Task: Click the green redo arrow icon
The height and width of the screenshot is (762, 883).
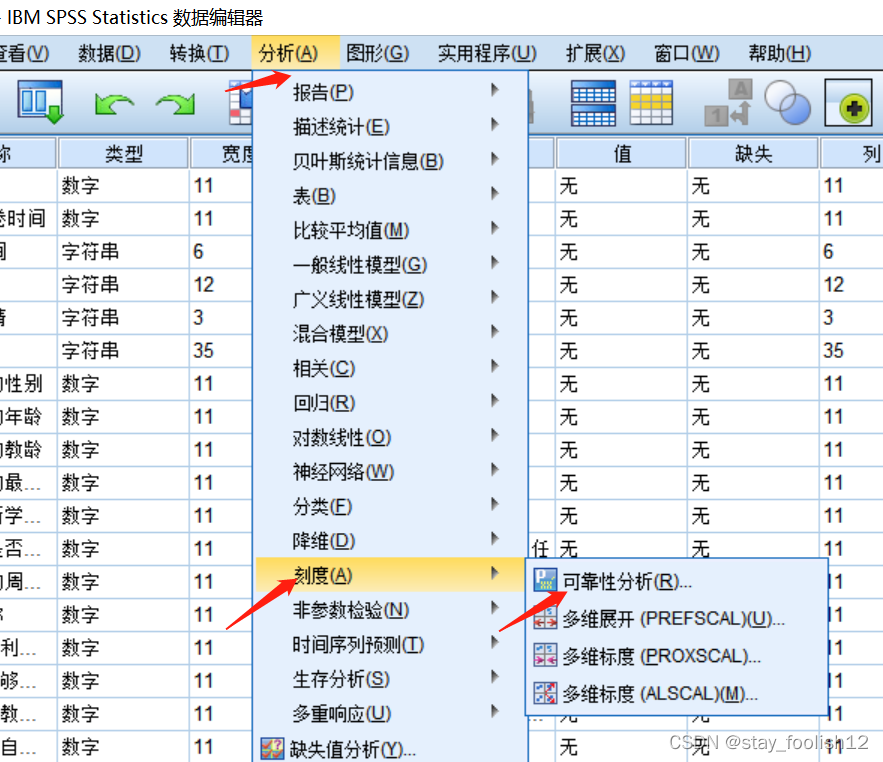Action: coord(176,104)
